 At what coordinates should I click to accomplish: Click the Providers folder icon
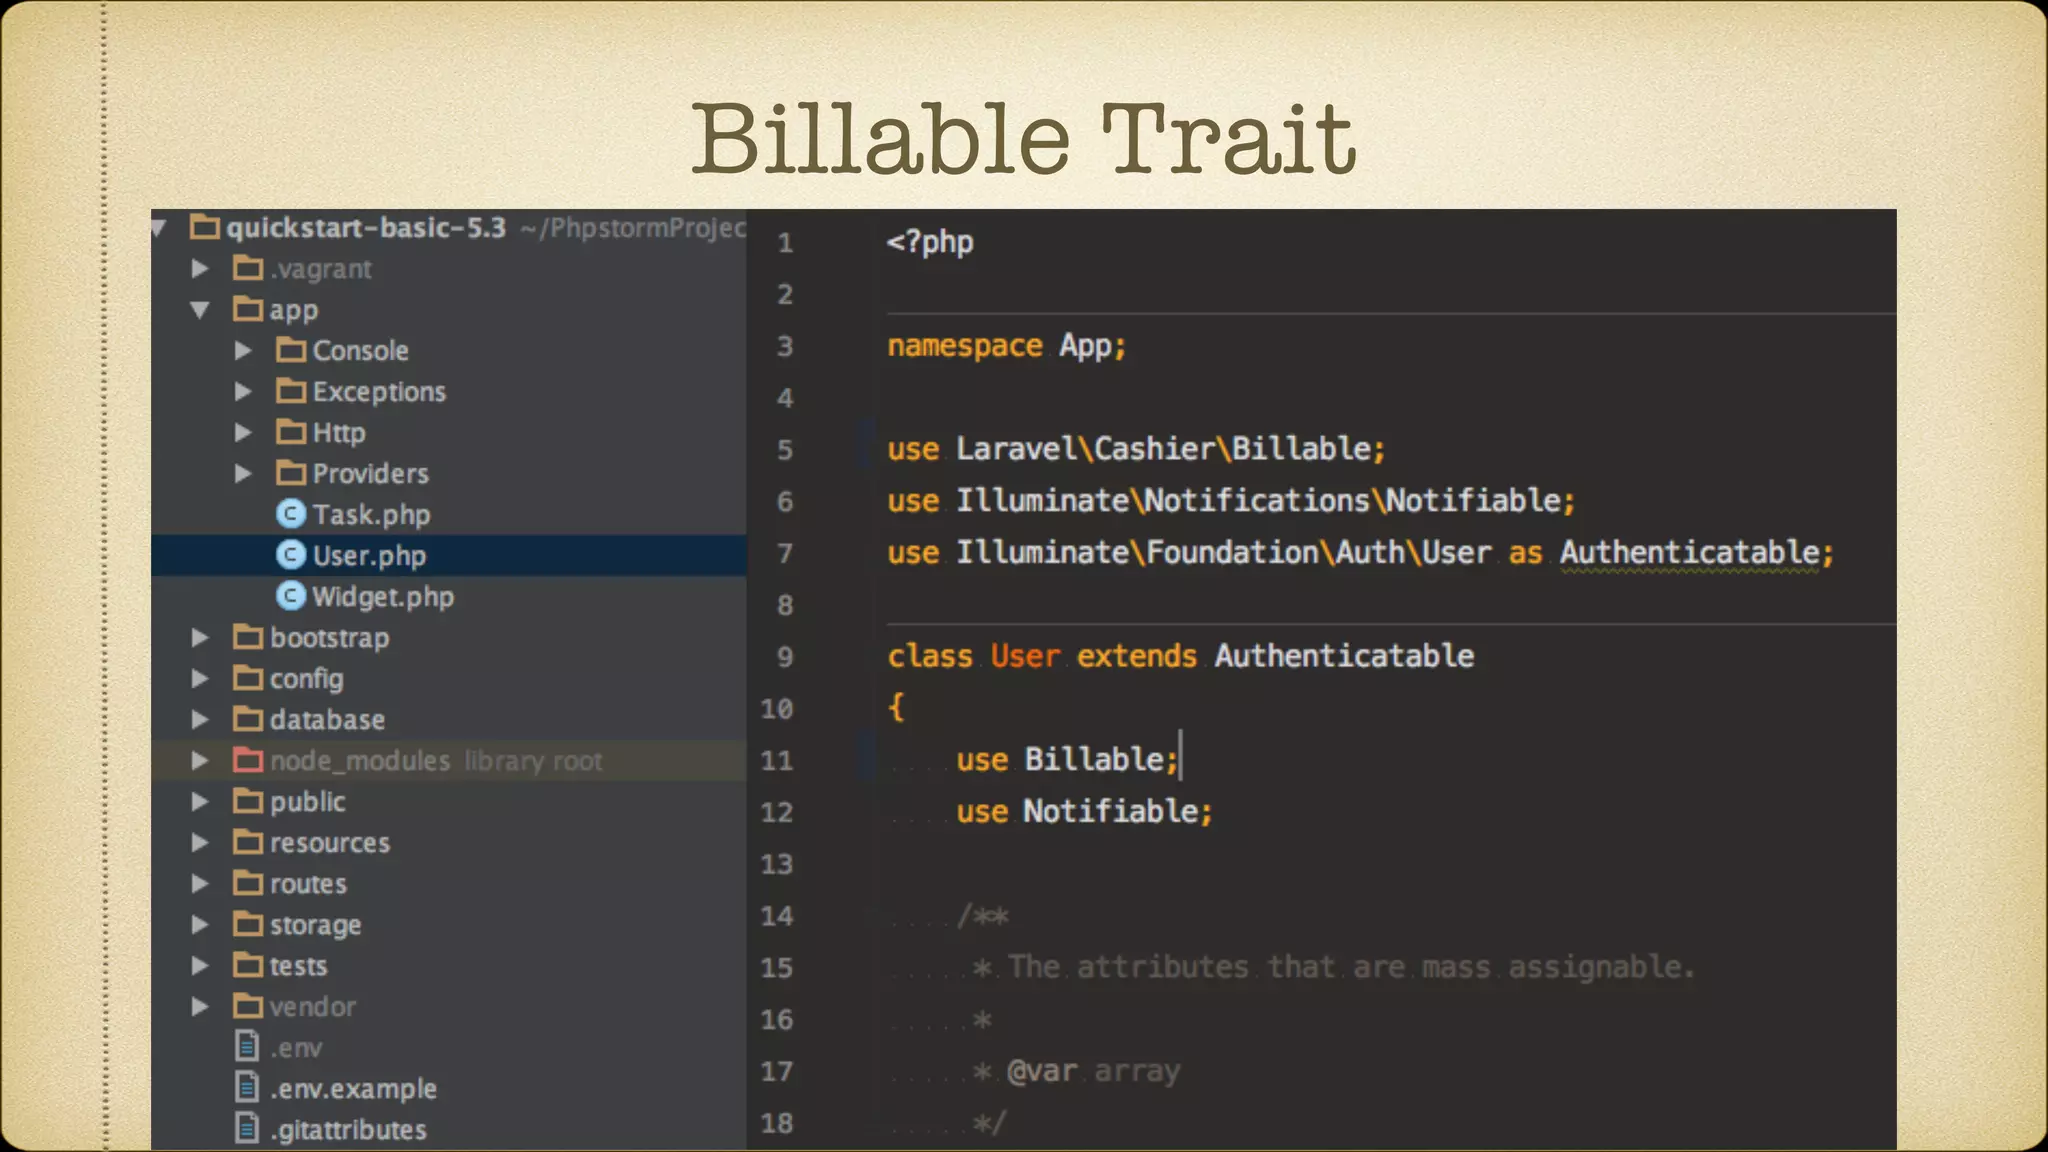291,473
